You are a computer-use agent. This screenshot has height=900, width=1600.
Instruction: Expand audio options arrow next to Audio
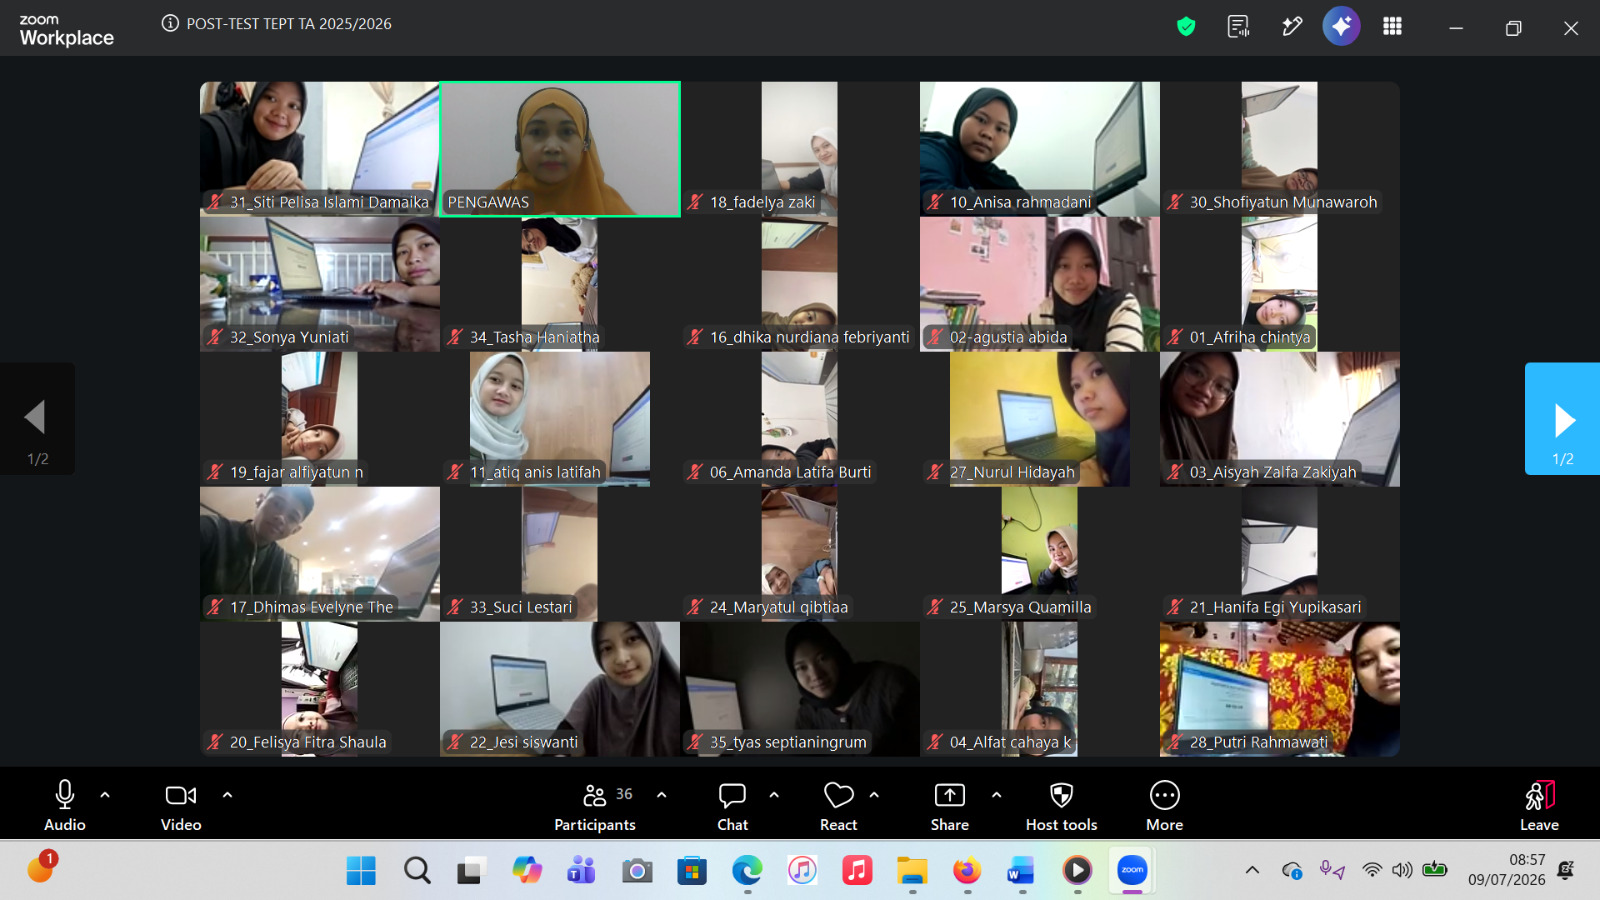(105, 795)
